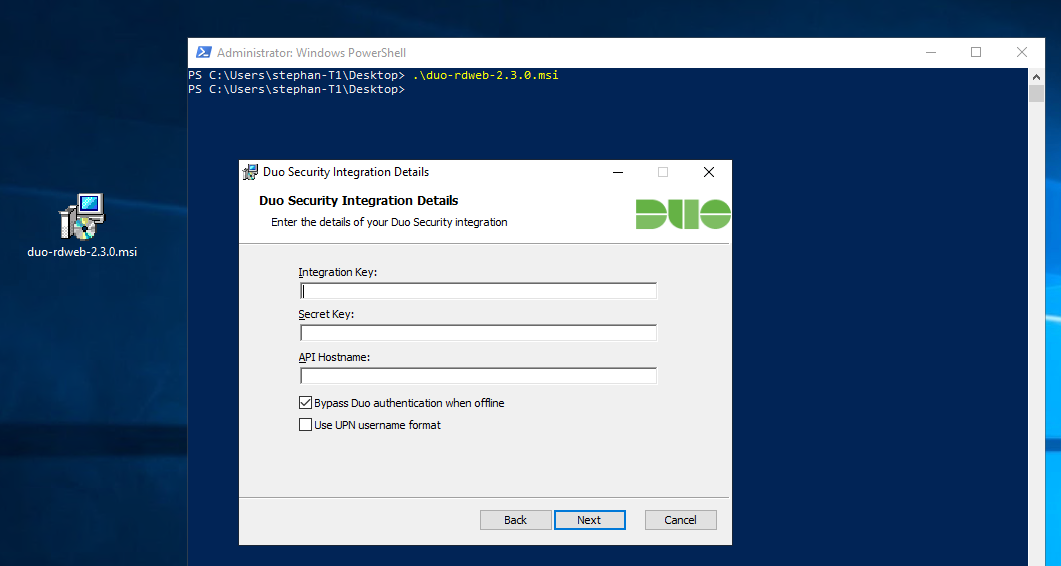Close the Duo Security Integration dialog
This screenshot has height=566, width=1061.
coord(708,172)
